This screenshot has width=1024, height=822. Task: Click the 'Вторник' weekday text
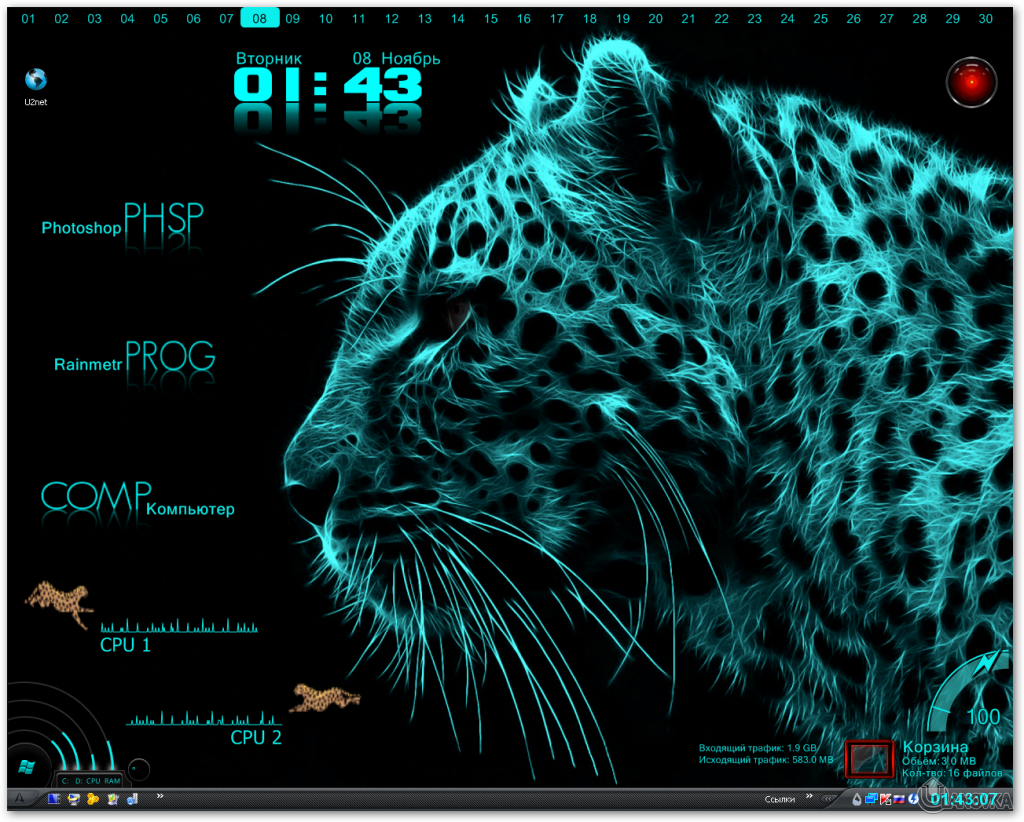pos(268,58)
